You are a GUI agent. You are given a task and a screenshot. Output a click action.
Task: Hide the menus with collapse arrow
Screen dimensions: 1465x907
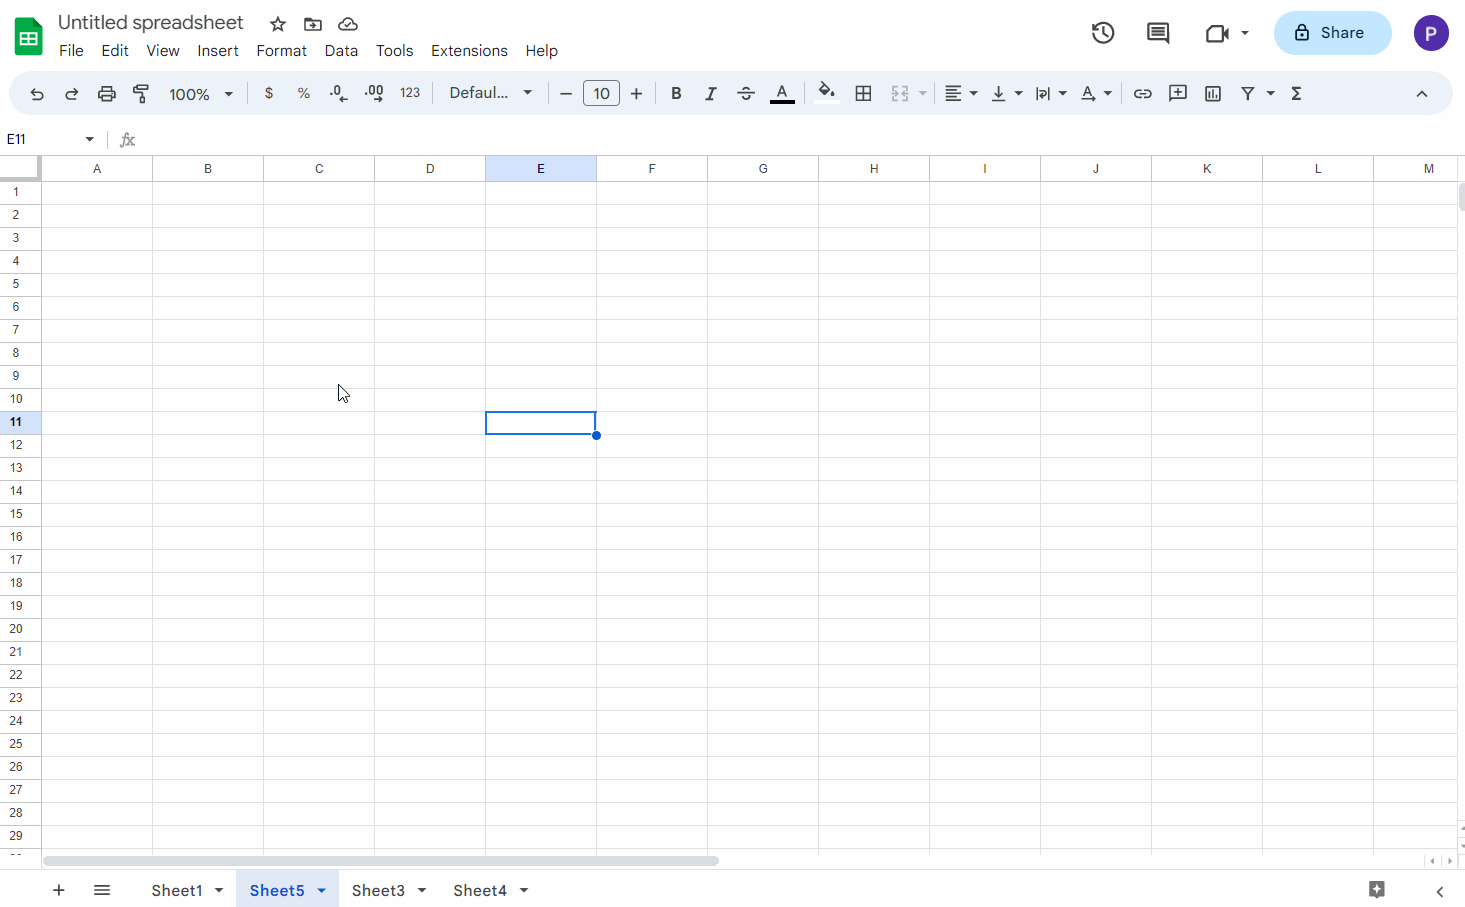point(1422,94)
